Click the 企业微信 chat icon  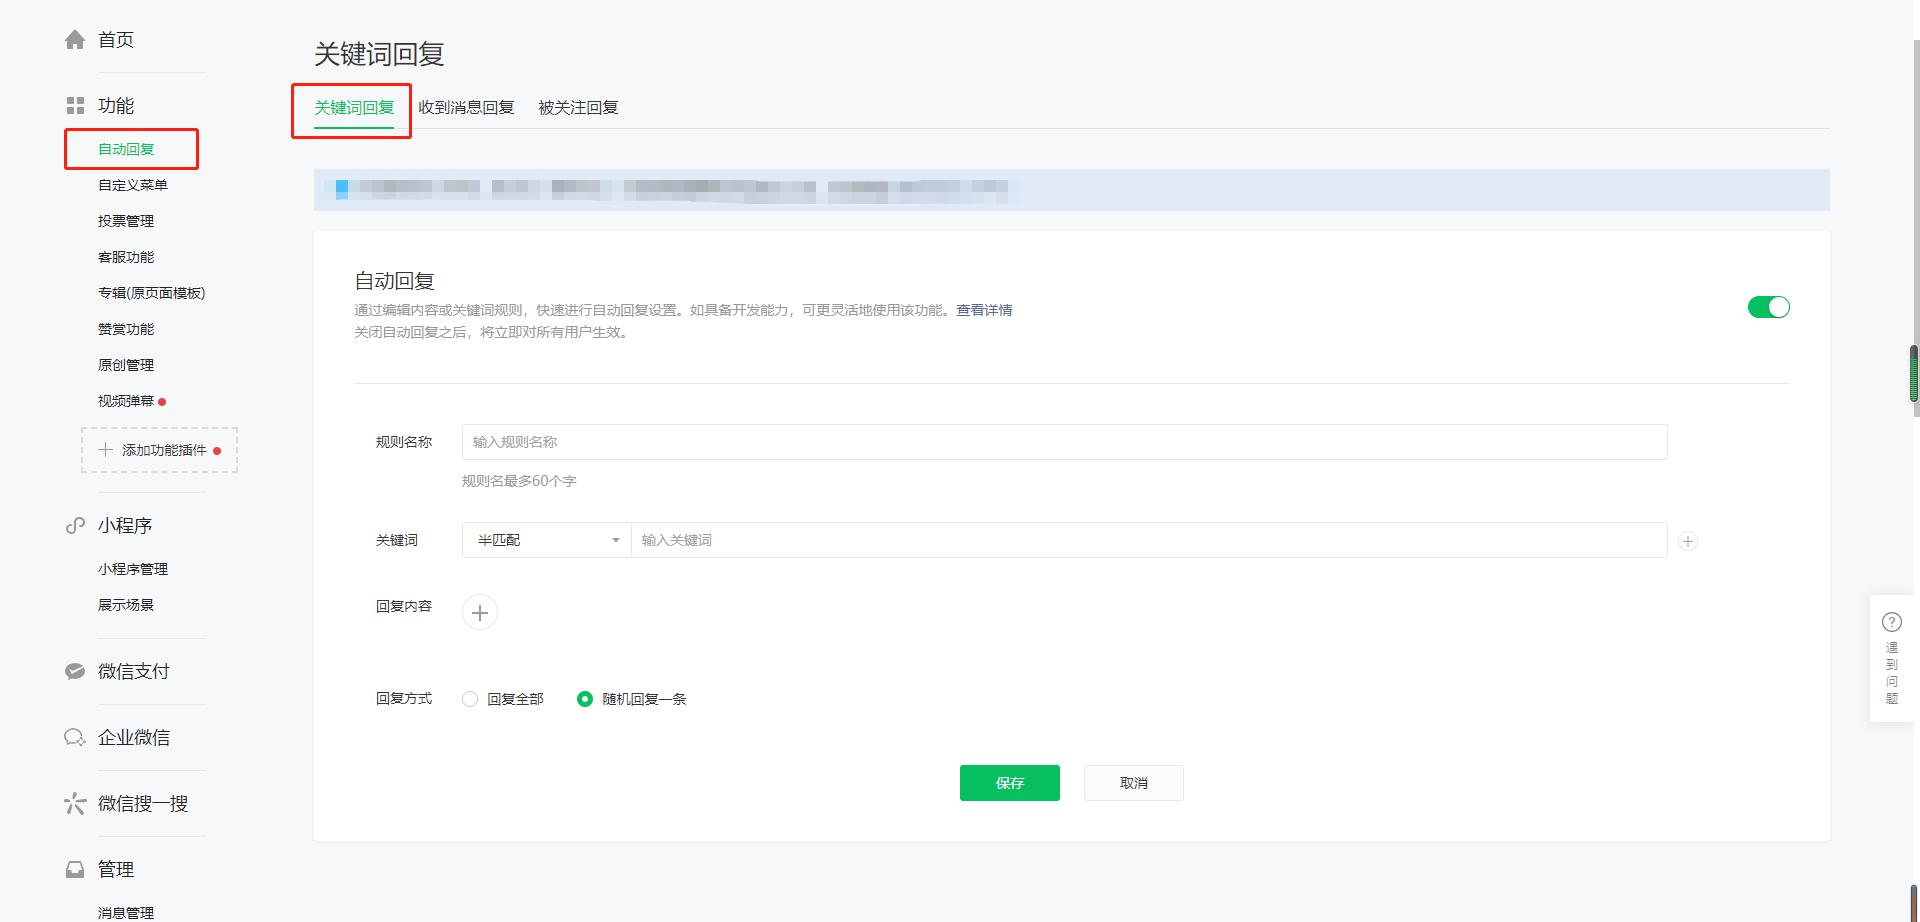(75, 737)
